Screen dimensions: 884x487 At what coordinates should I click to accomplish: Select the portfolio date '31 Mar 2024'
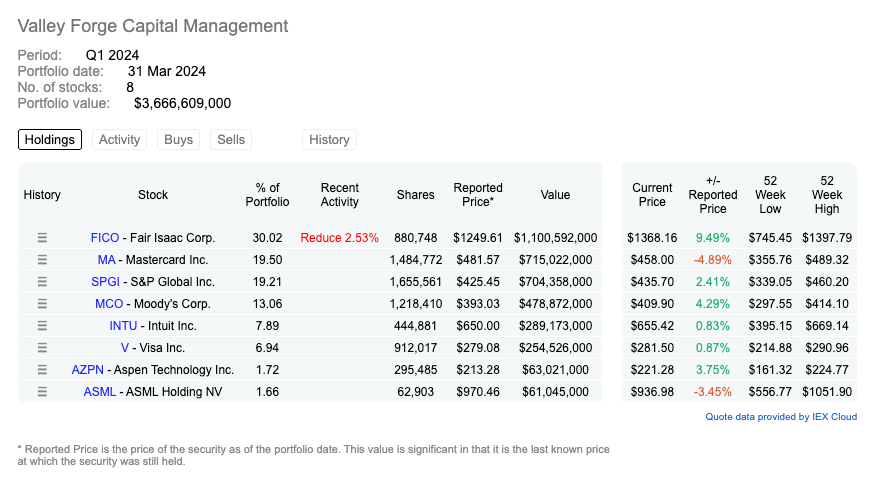click(166, 72)
